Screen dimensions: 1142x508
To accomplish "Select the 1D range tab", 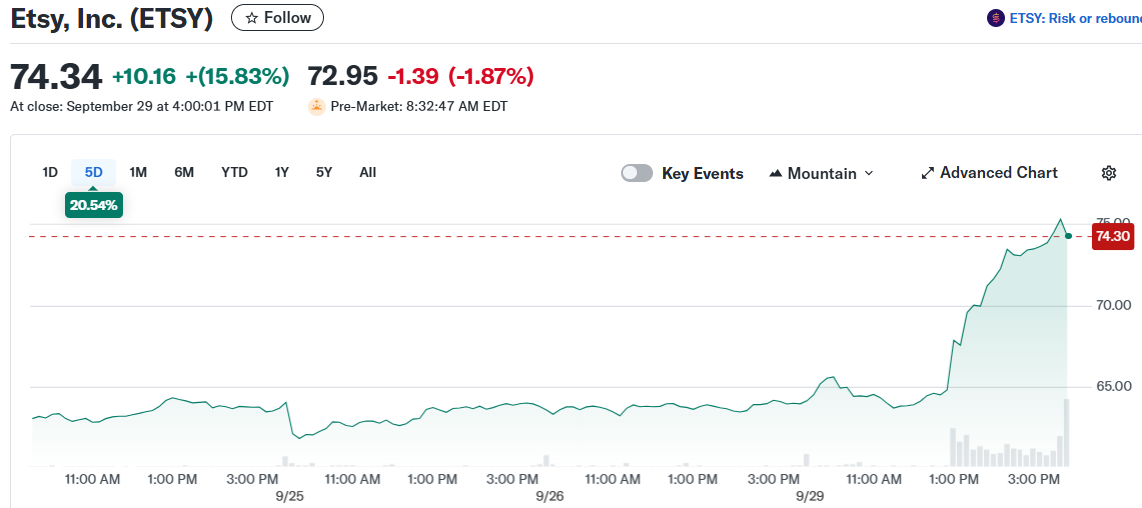I will pos(50,173).
